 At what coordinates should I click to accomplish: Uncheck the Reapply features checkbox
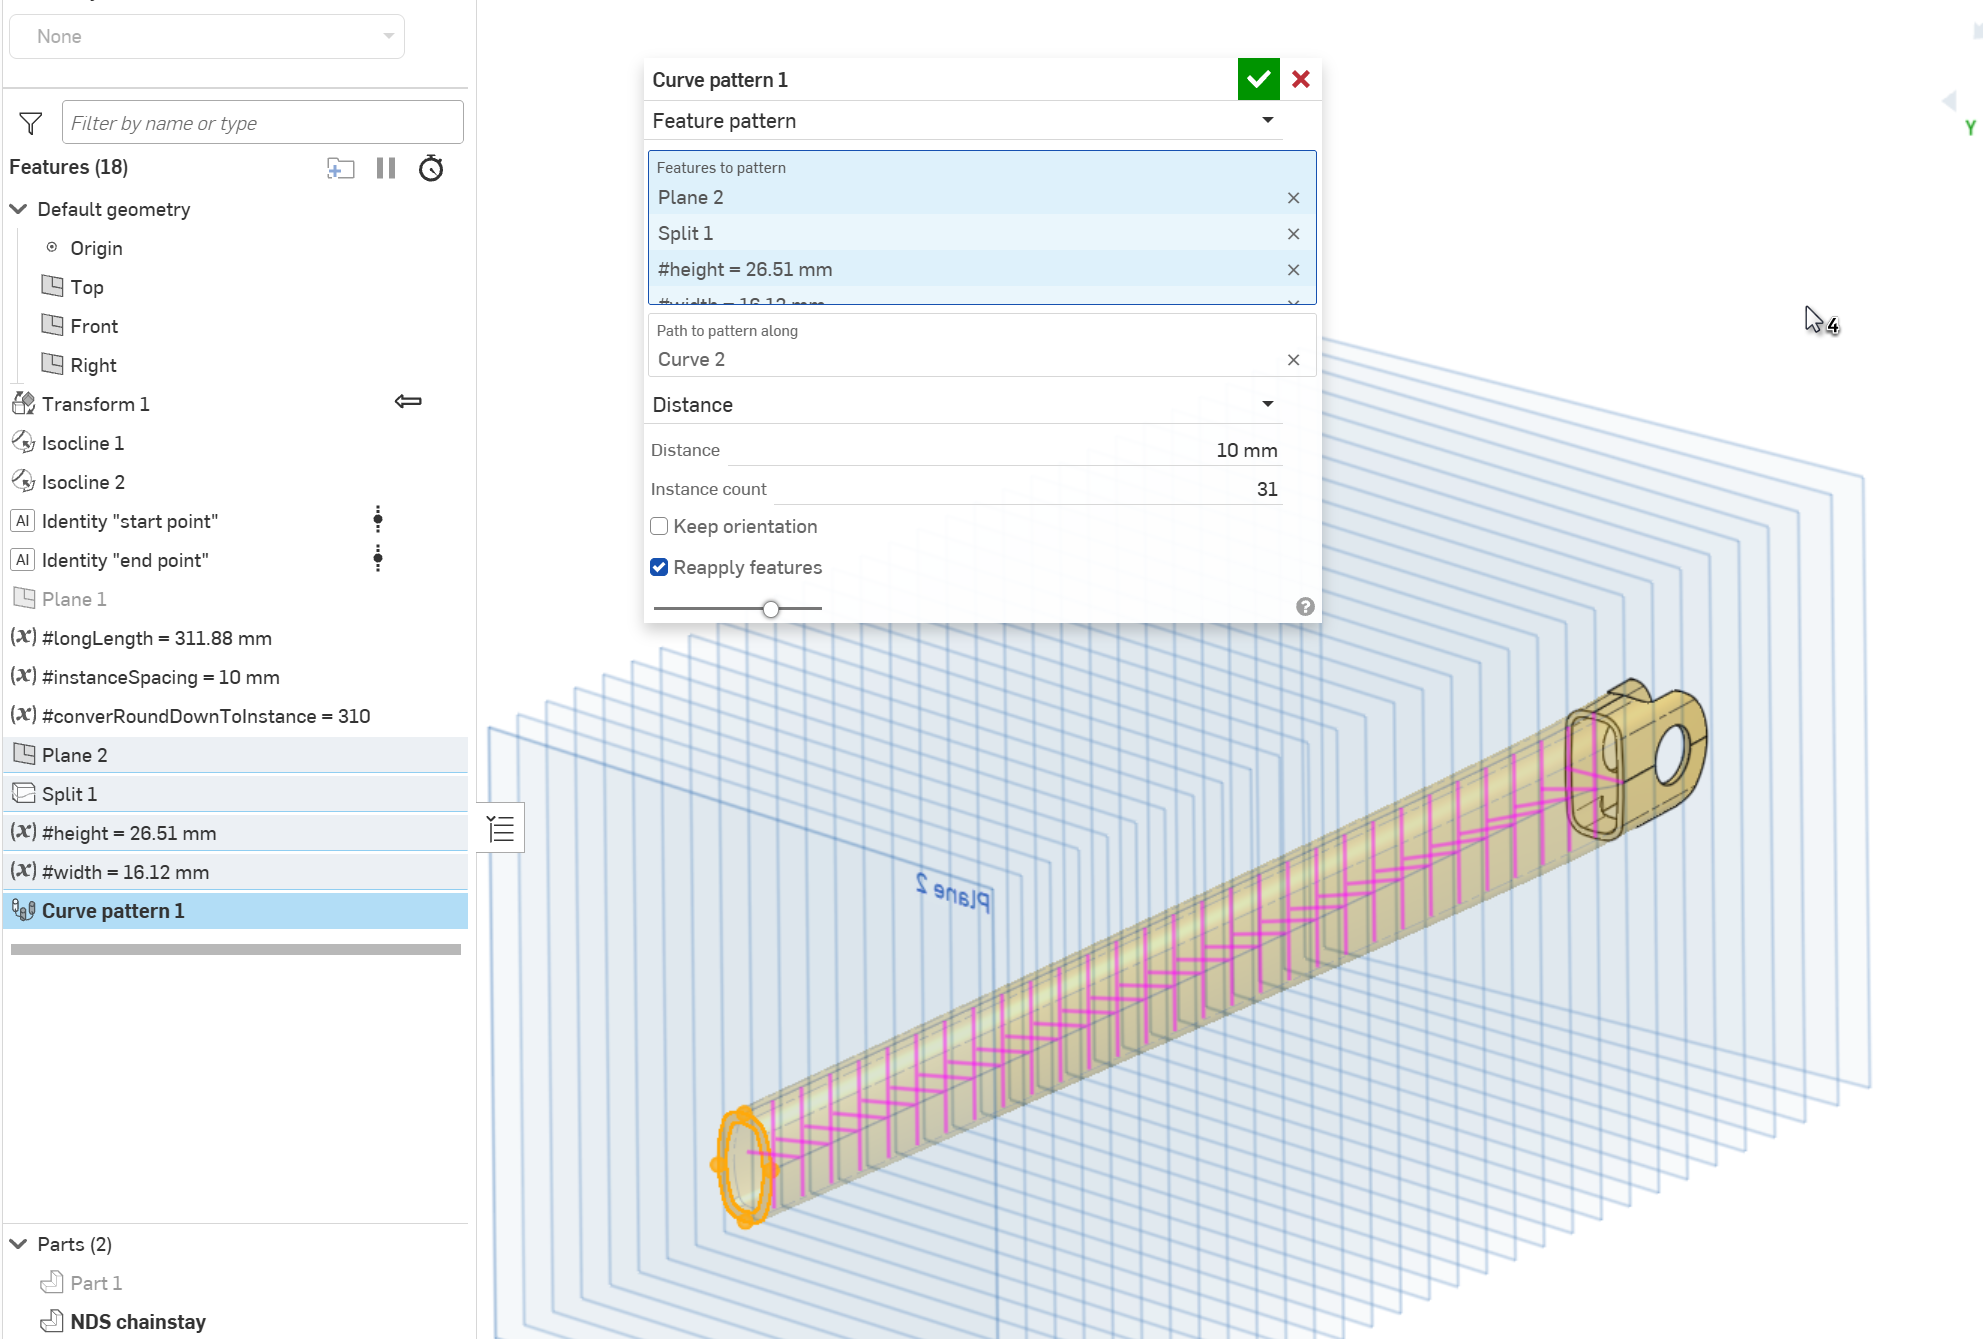click(659, 567)
